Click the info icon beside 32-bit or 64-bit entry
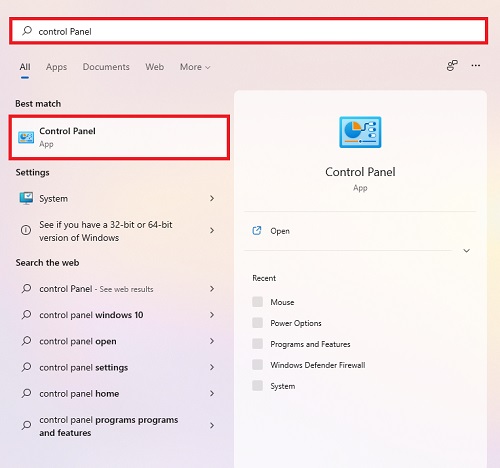Viewport: 500px width, 468px height. click(26, 230)
